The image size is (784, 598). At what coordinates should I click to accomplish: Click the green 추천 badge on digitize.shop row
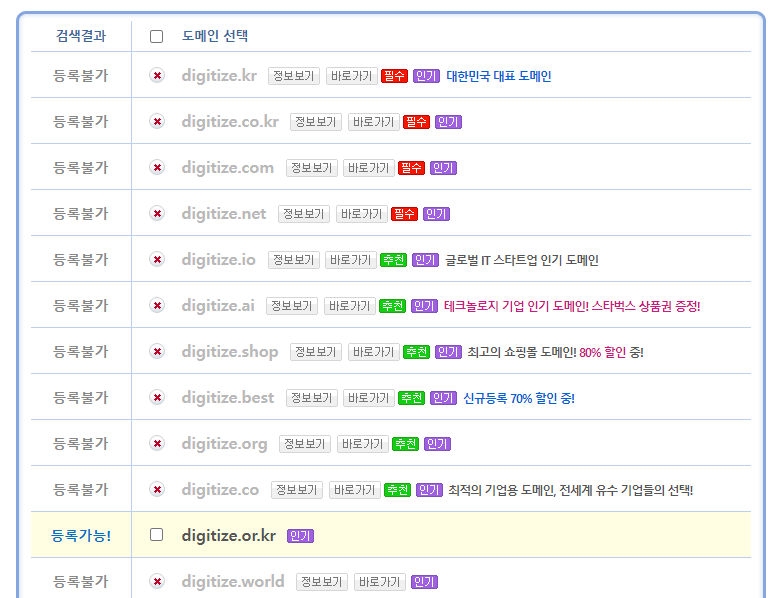(x=416, y=352)
